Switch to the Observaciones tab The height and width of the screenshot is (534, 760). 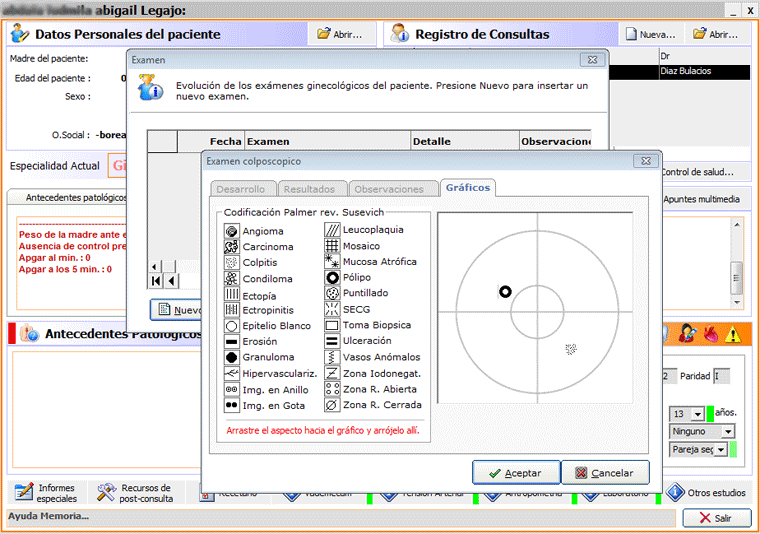[389, 189]
